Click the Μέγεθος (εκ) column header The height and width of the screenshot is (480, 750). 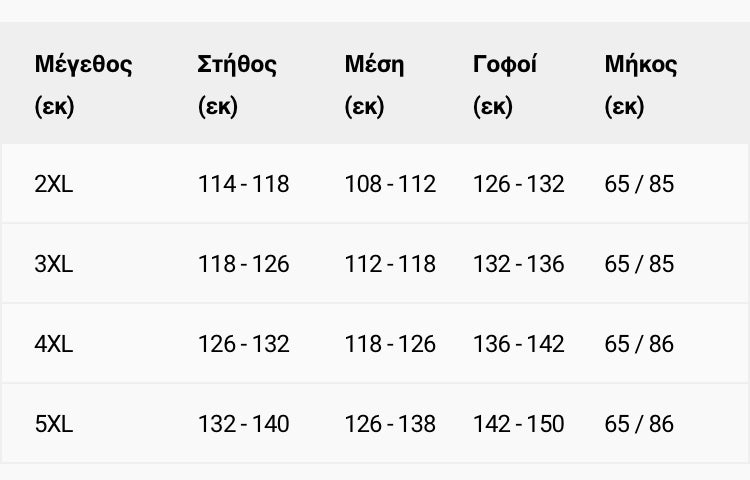(83, 85)
